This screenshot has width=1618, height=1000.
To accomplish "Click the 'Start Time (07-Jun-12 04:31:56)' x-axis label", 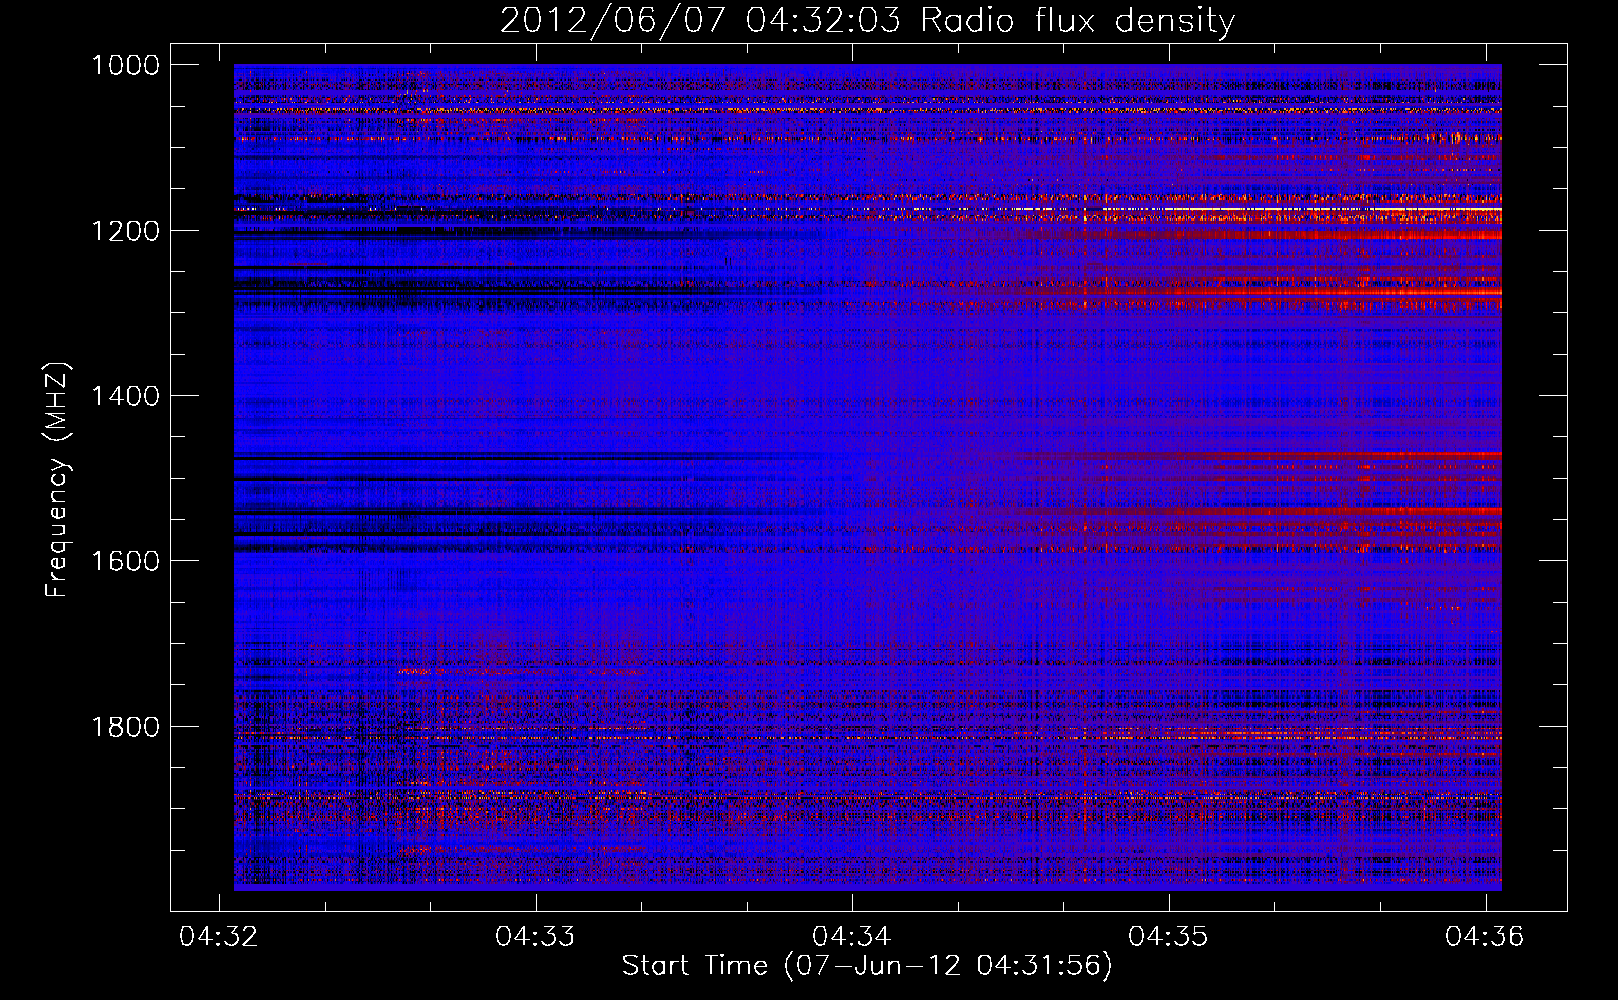I will click(867, 966).
